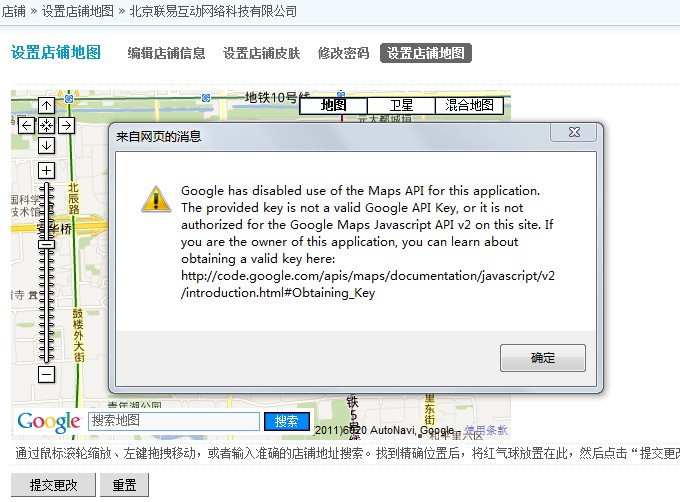Click the yellow warning icon in dialog

[156, 199]
